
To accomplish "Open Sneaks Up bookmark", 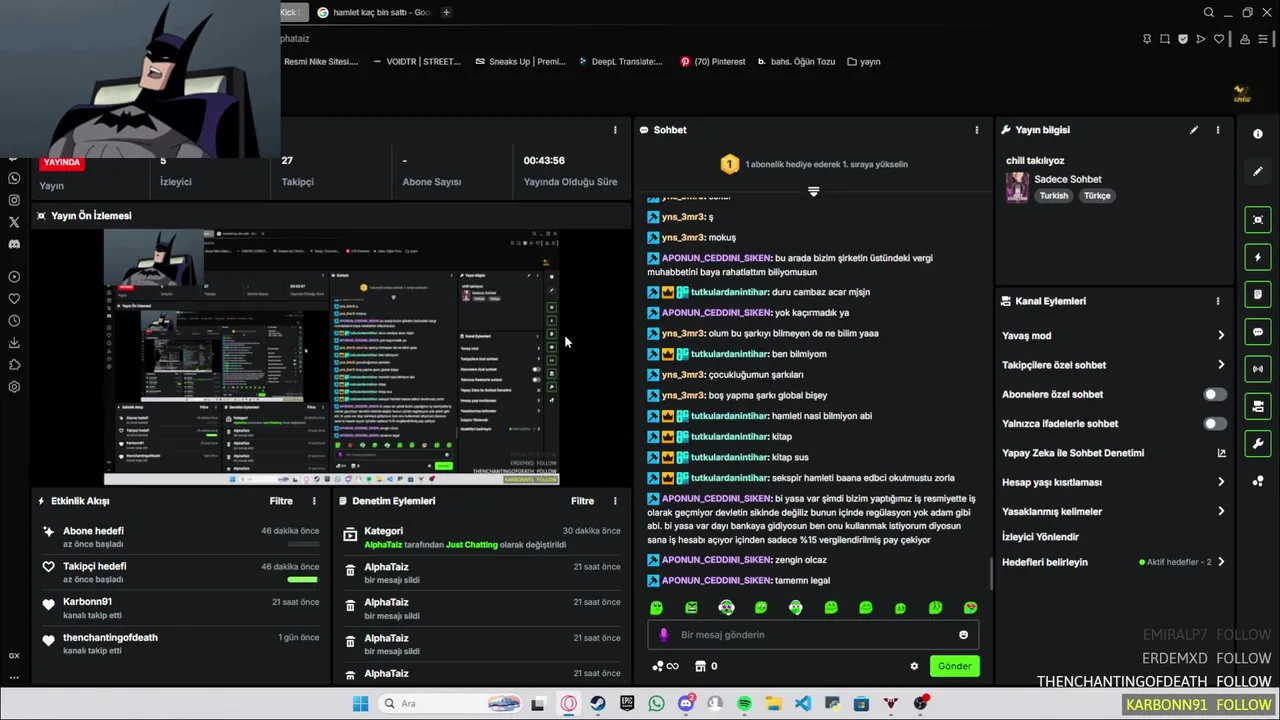I will tap(521, 61).
